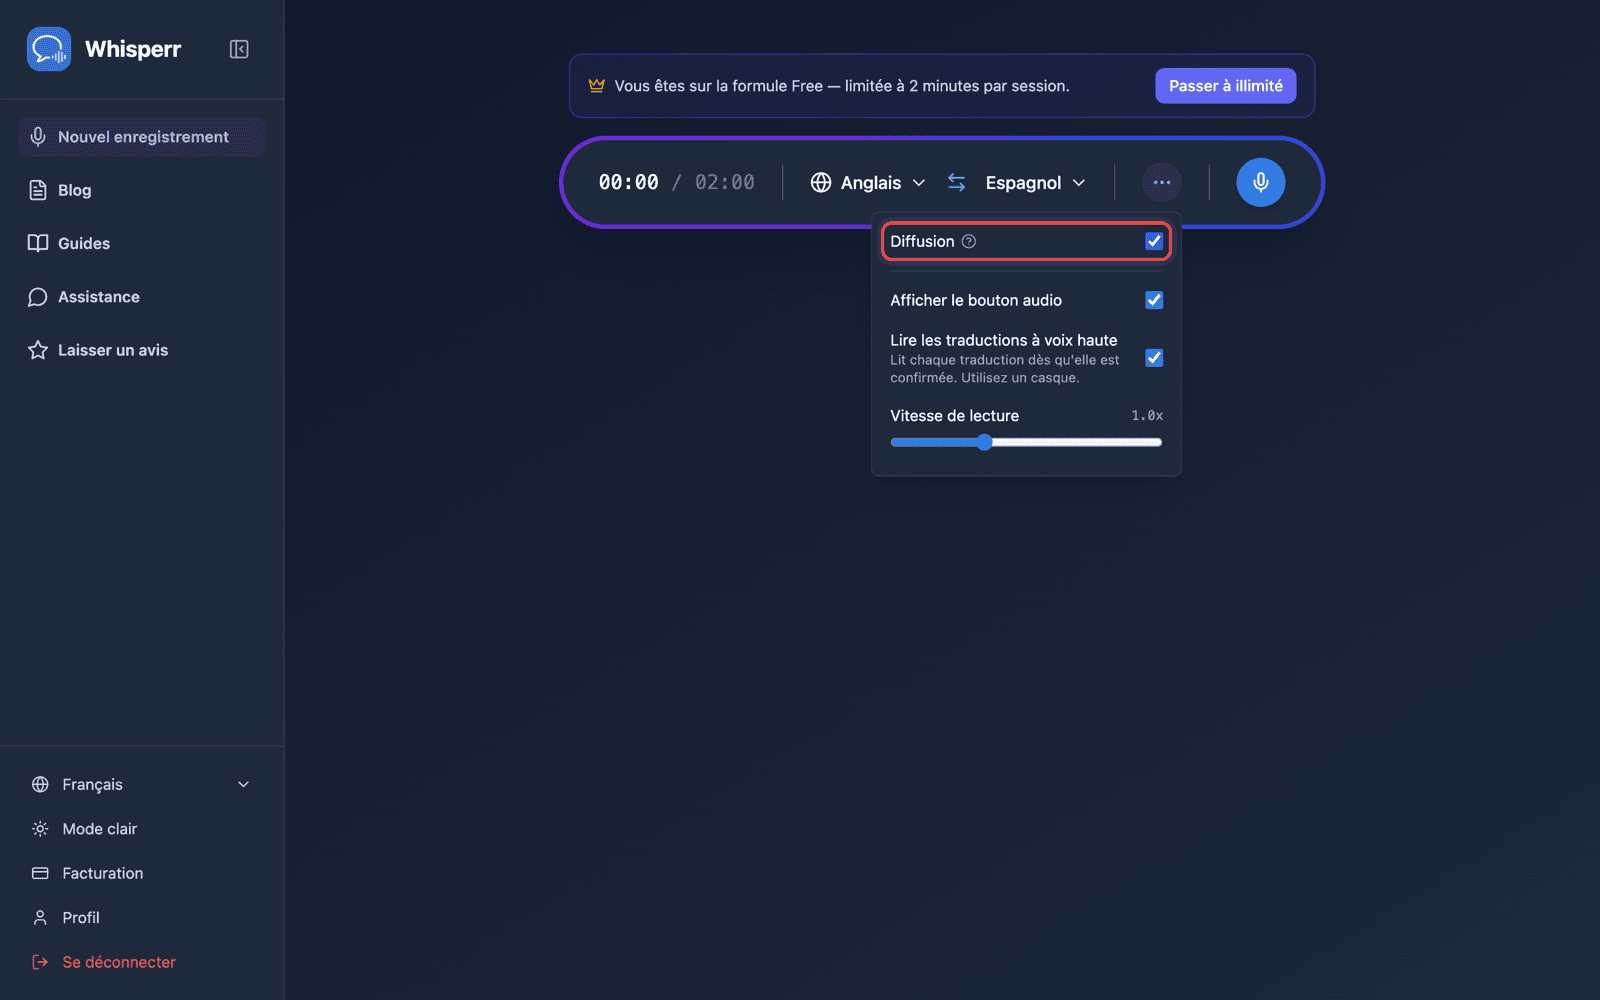Click the swap languages arrows icon
The height and width of the screenshot is (1000, 1600).
[957, 183]
